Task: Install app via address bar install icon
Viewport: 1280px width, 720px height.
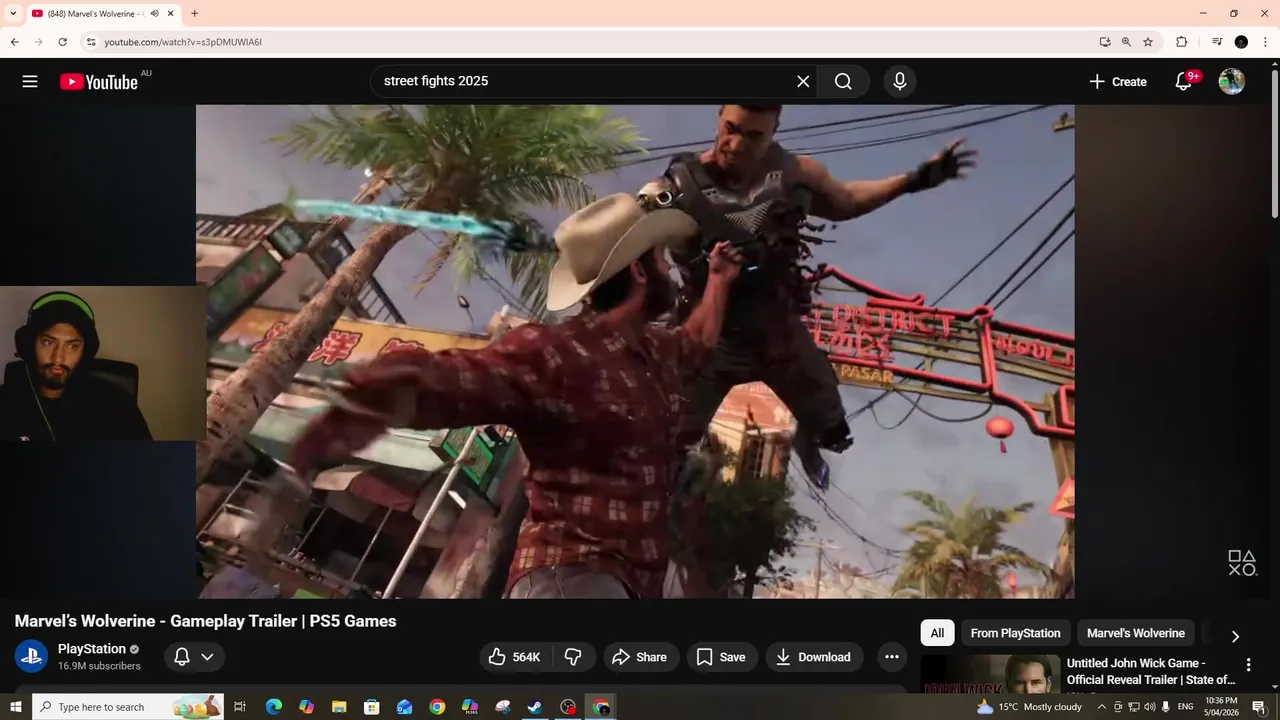Action: coord(1105,42)
